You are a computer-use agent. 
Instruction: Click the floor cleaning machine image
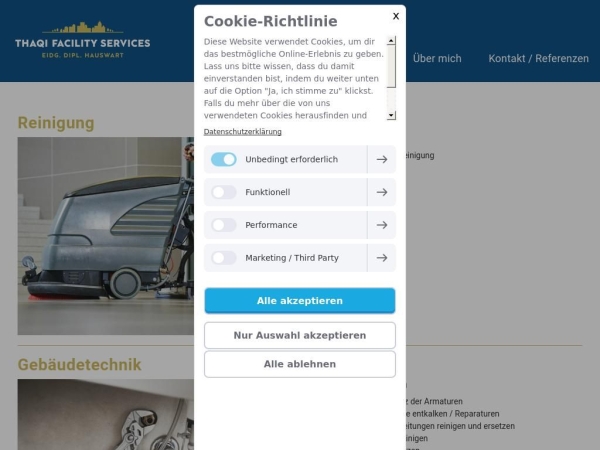[x=106, y=236]
